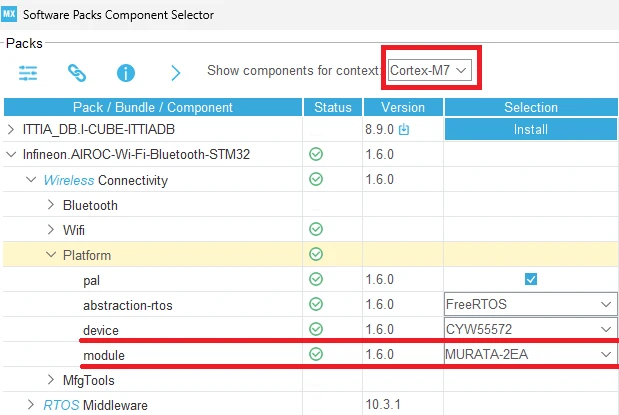Click the blue info icon

pos(126,72)
